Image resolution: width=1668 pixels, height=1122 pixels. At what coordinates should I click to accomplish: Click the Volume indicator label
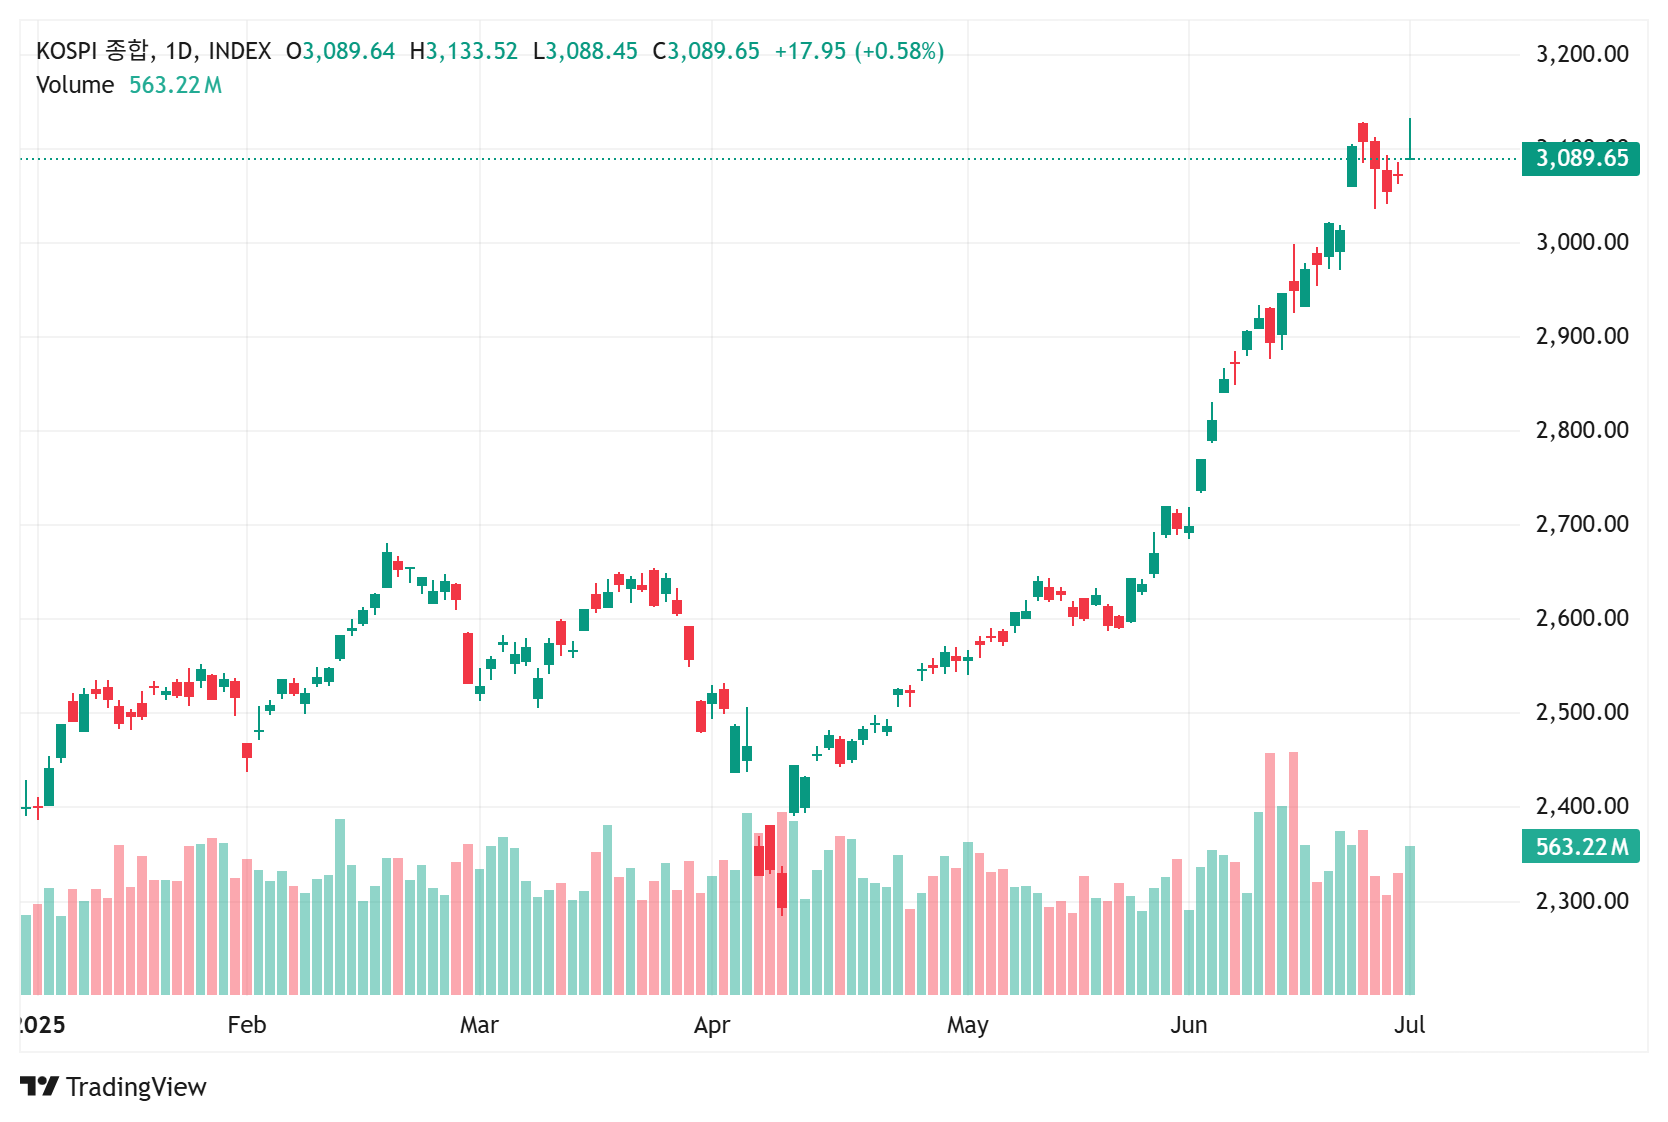coord(75,85)
